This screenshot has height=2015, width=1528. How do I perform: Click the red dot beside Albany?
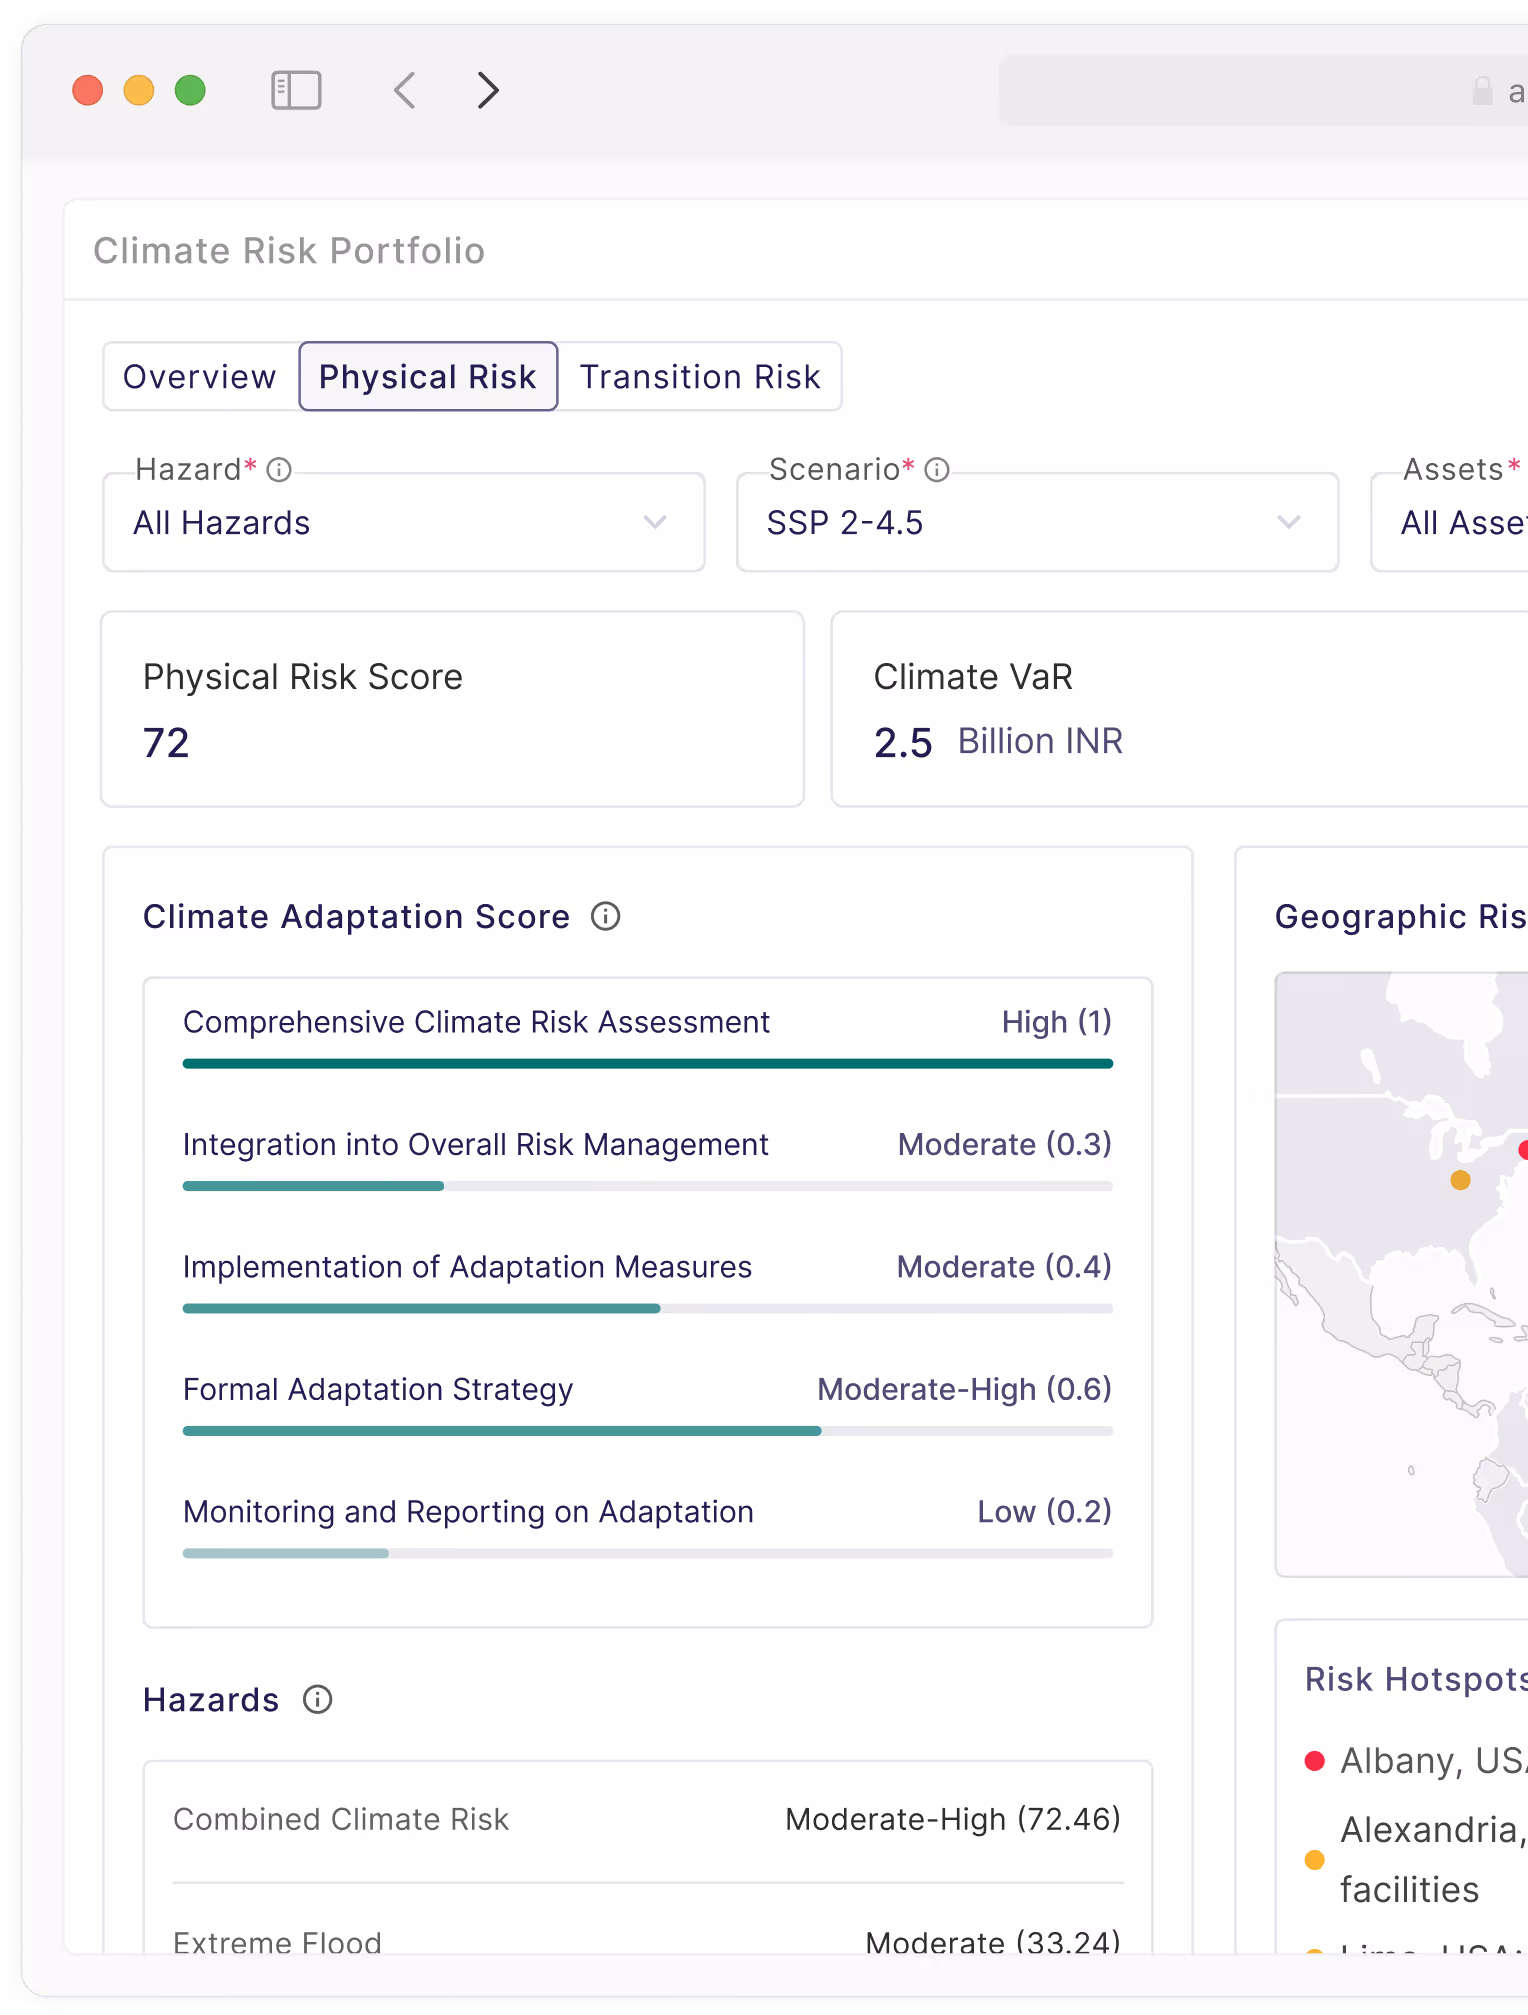1315,1761
